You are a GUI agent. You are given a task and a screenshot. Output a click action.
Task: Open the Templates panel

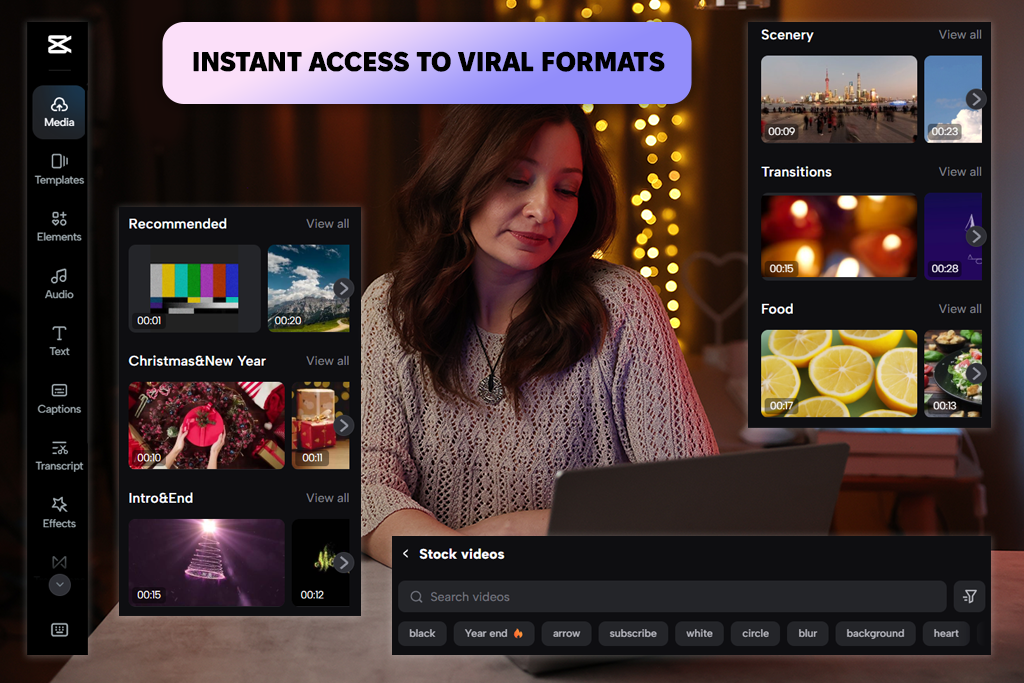click(x=59, y=169)
